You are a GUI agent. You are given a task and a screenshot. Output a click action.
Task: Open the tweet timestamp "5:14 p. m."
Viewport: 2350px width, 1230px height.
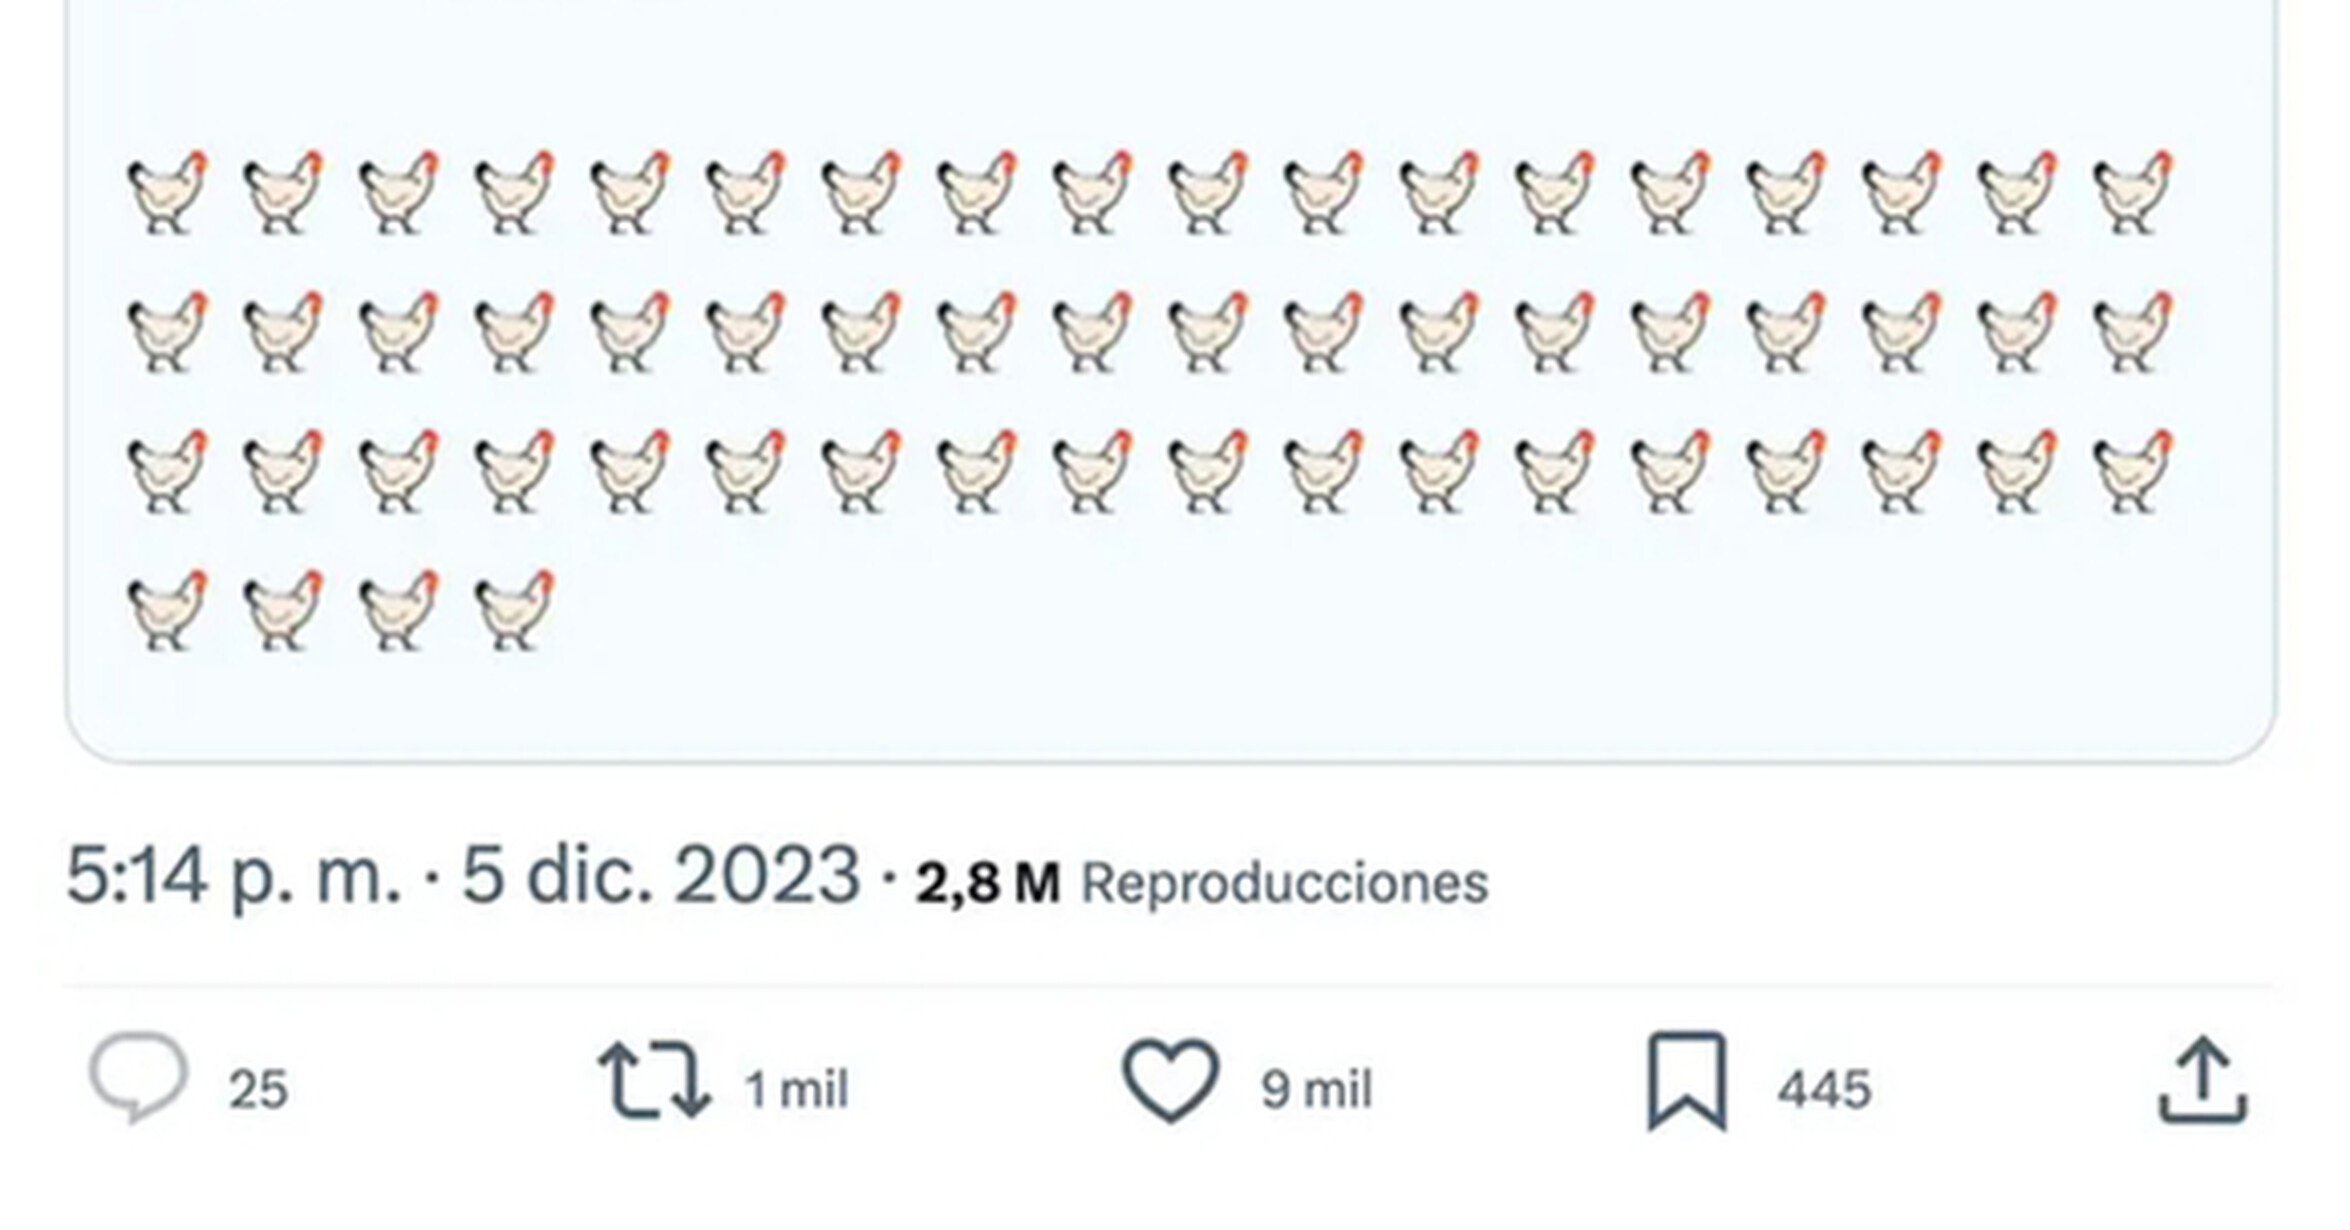tap(233, 876)
